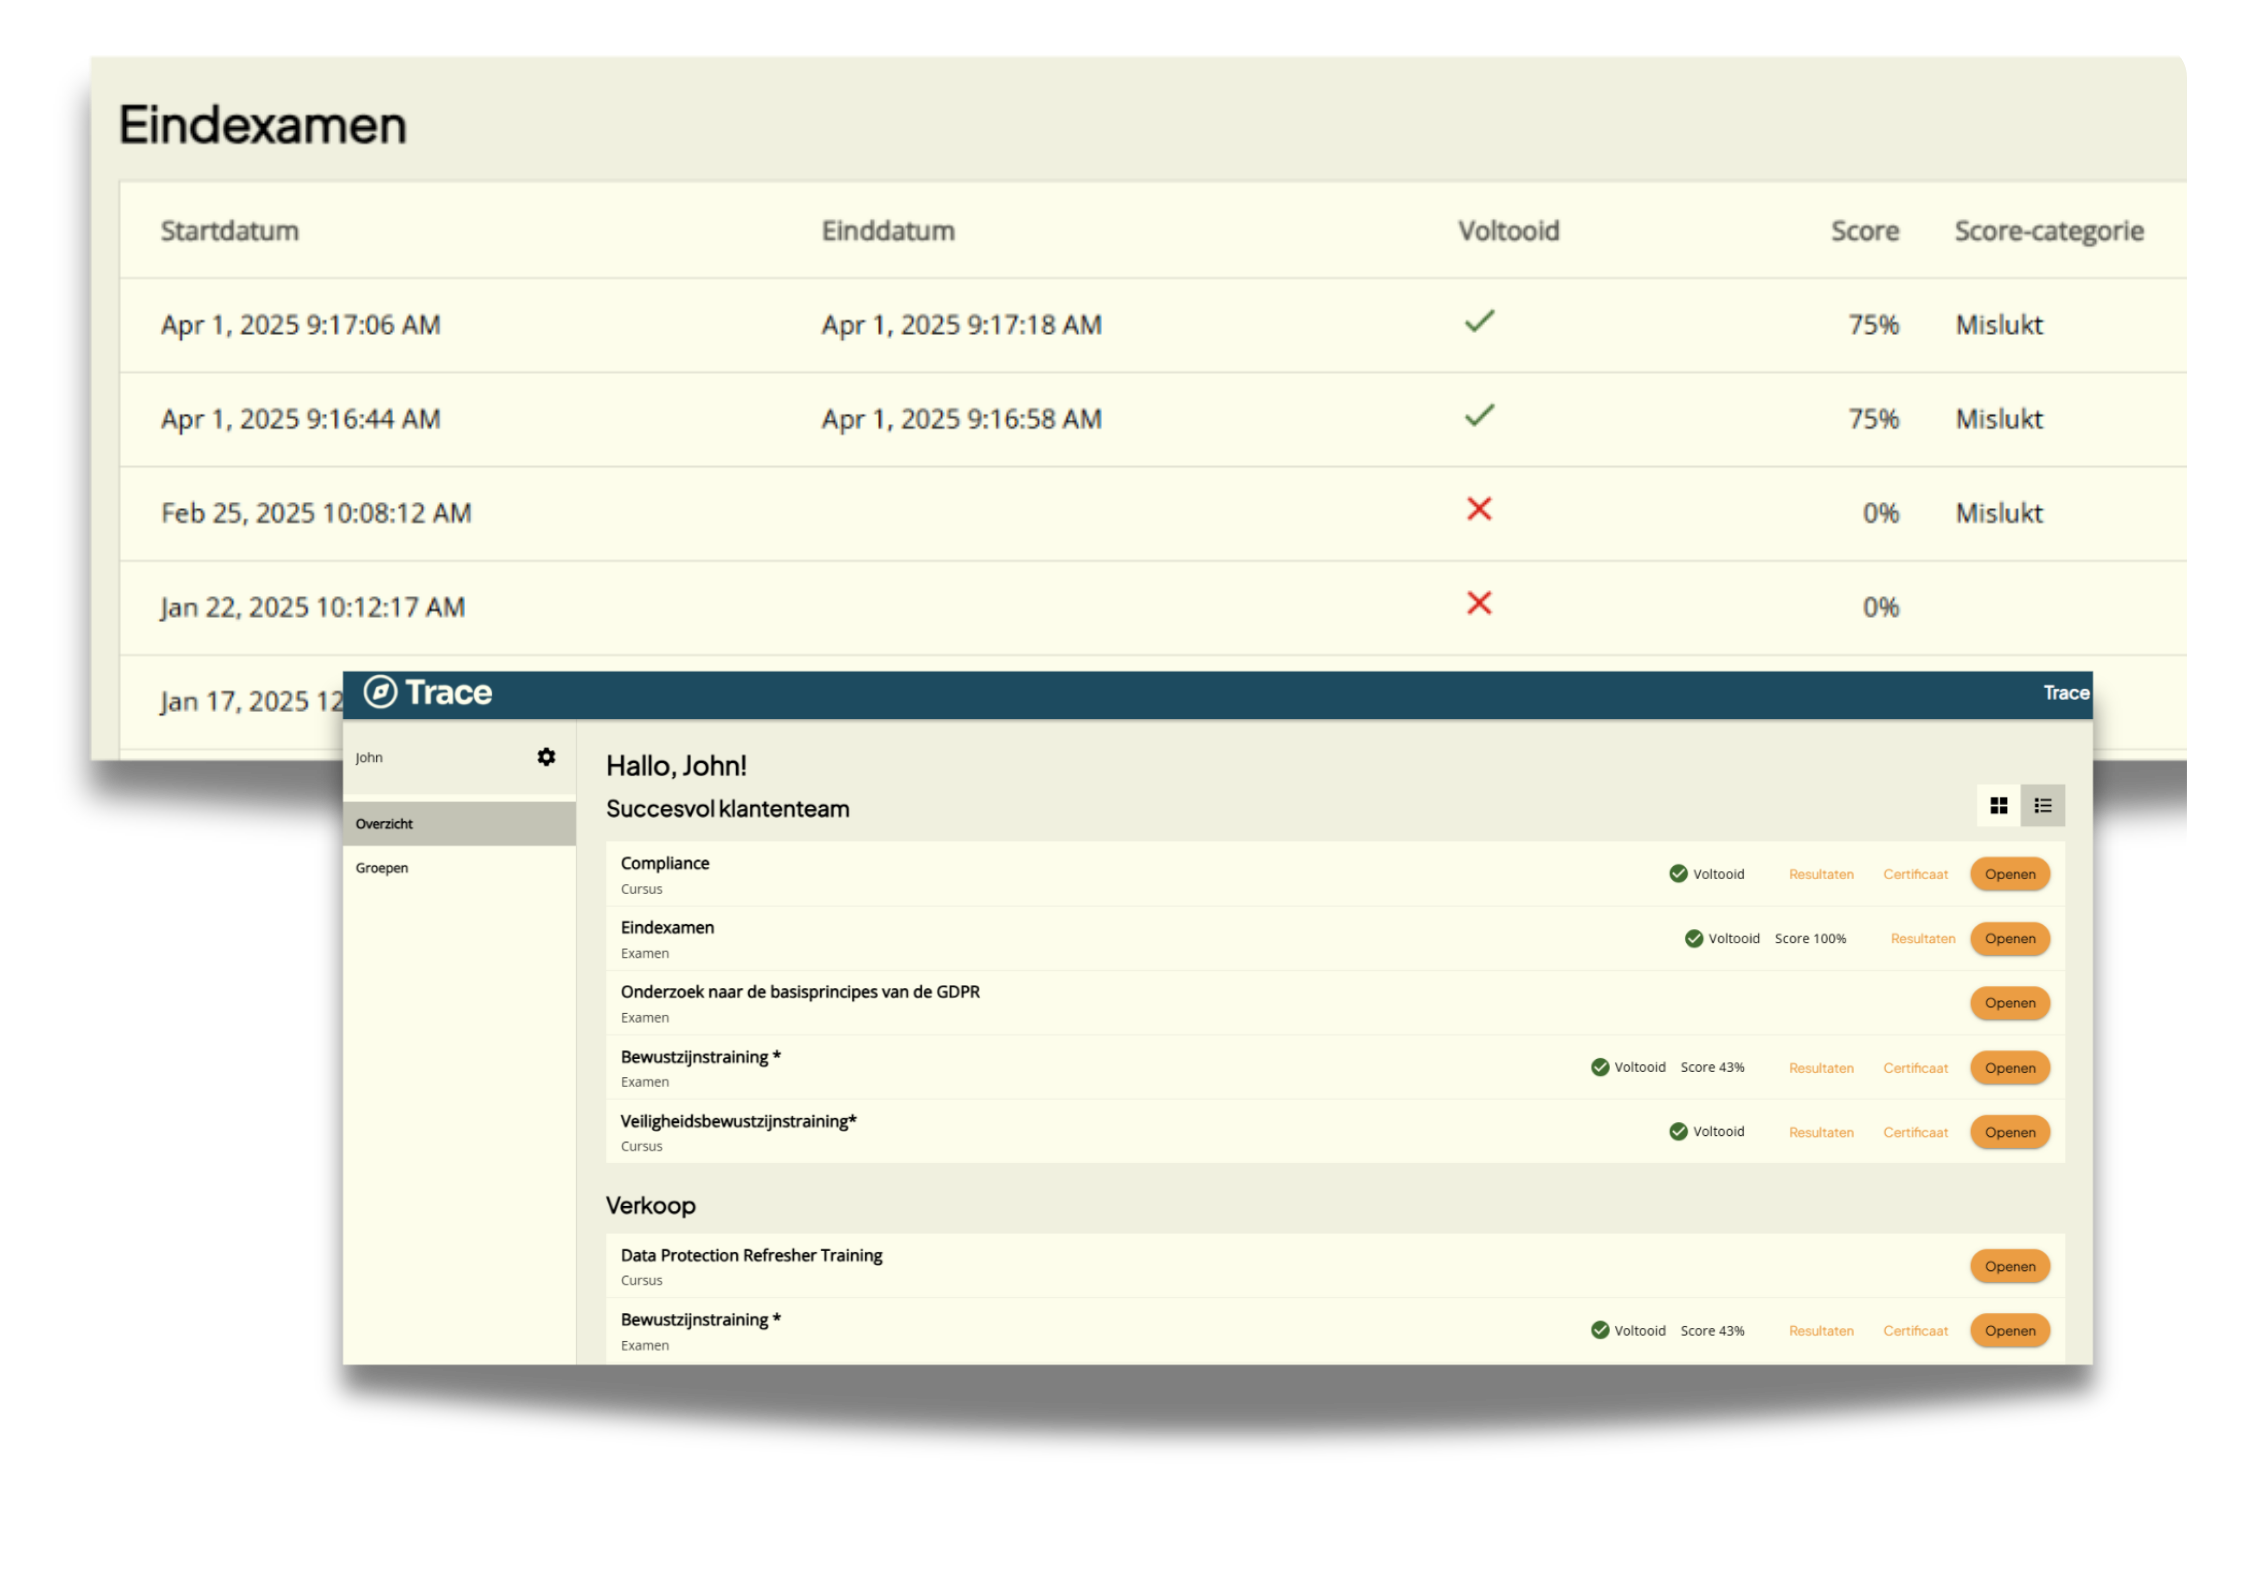View Resultaten for Eindexamen
The width and height of the screenshot is (2245, 1587).
tap(1922, 939)
